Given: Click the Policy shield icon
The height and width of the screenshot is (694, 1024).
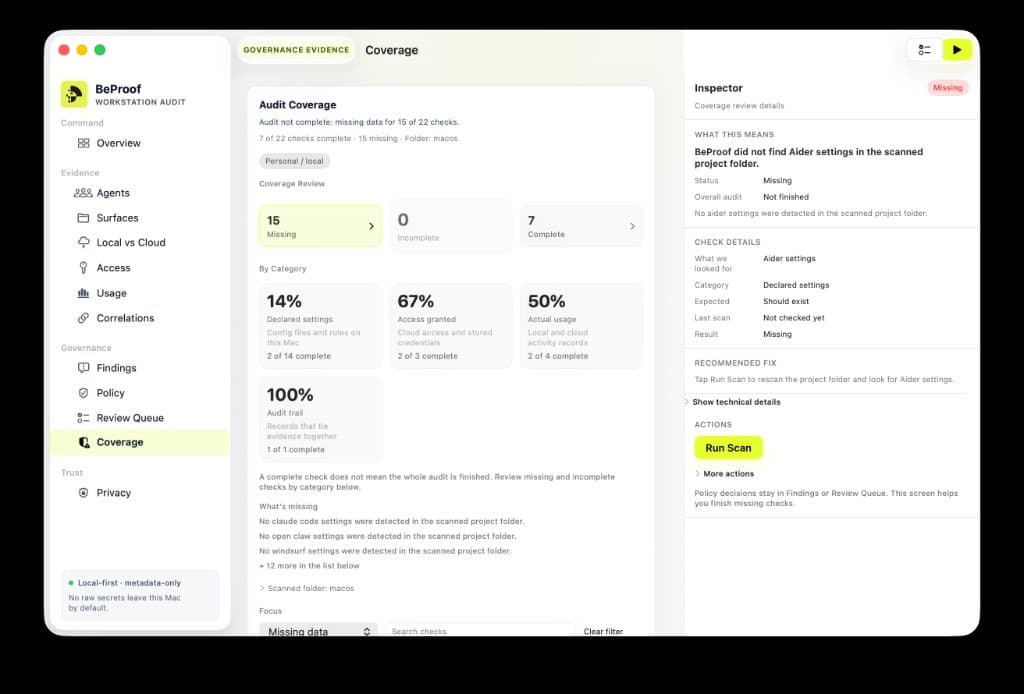Looking at the screenshot, I should 84,392.
